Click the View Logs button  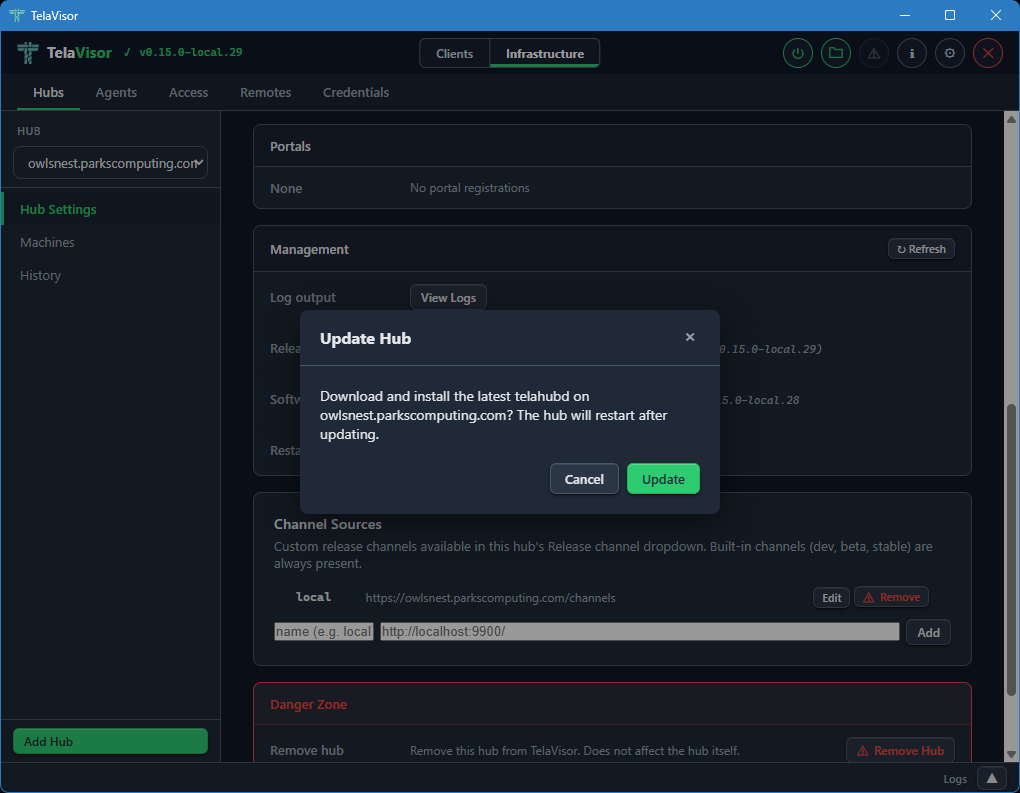coord(448,297)
